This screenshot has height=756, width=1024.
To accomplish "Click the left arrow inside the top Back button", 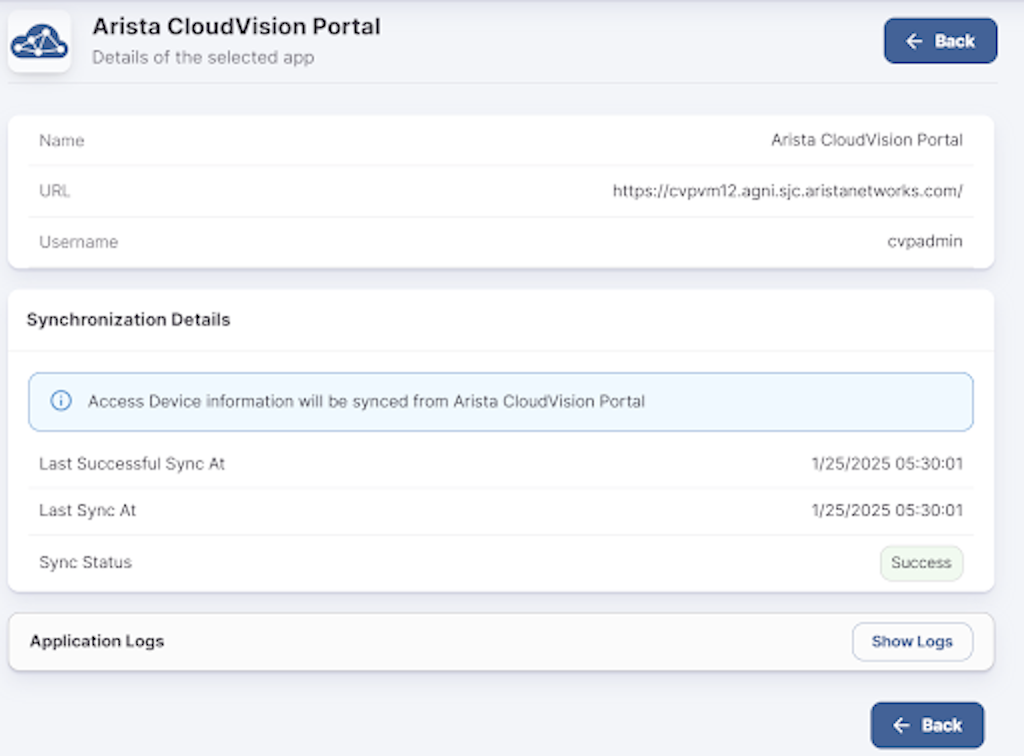I will 913,41.
